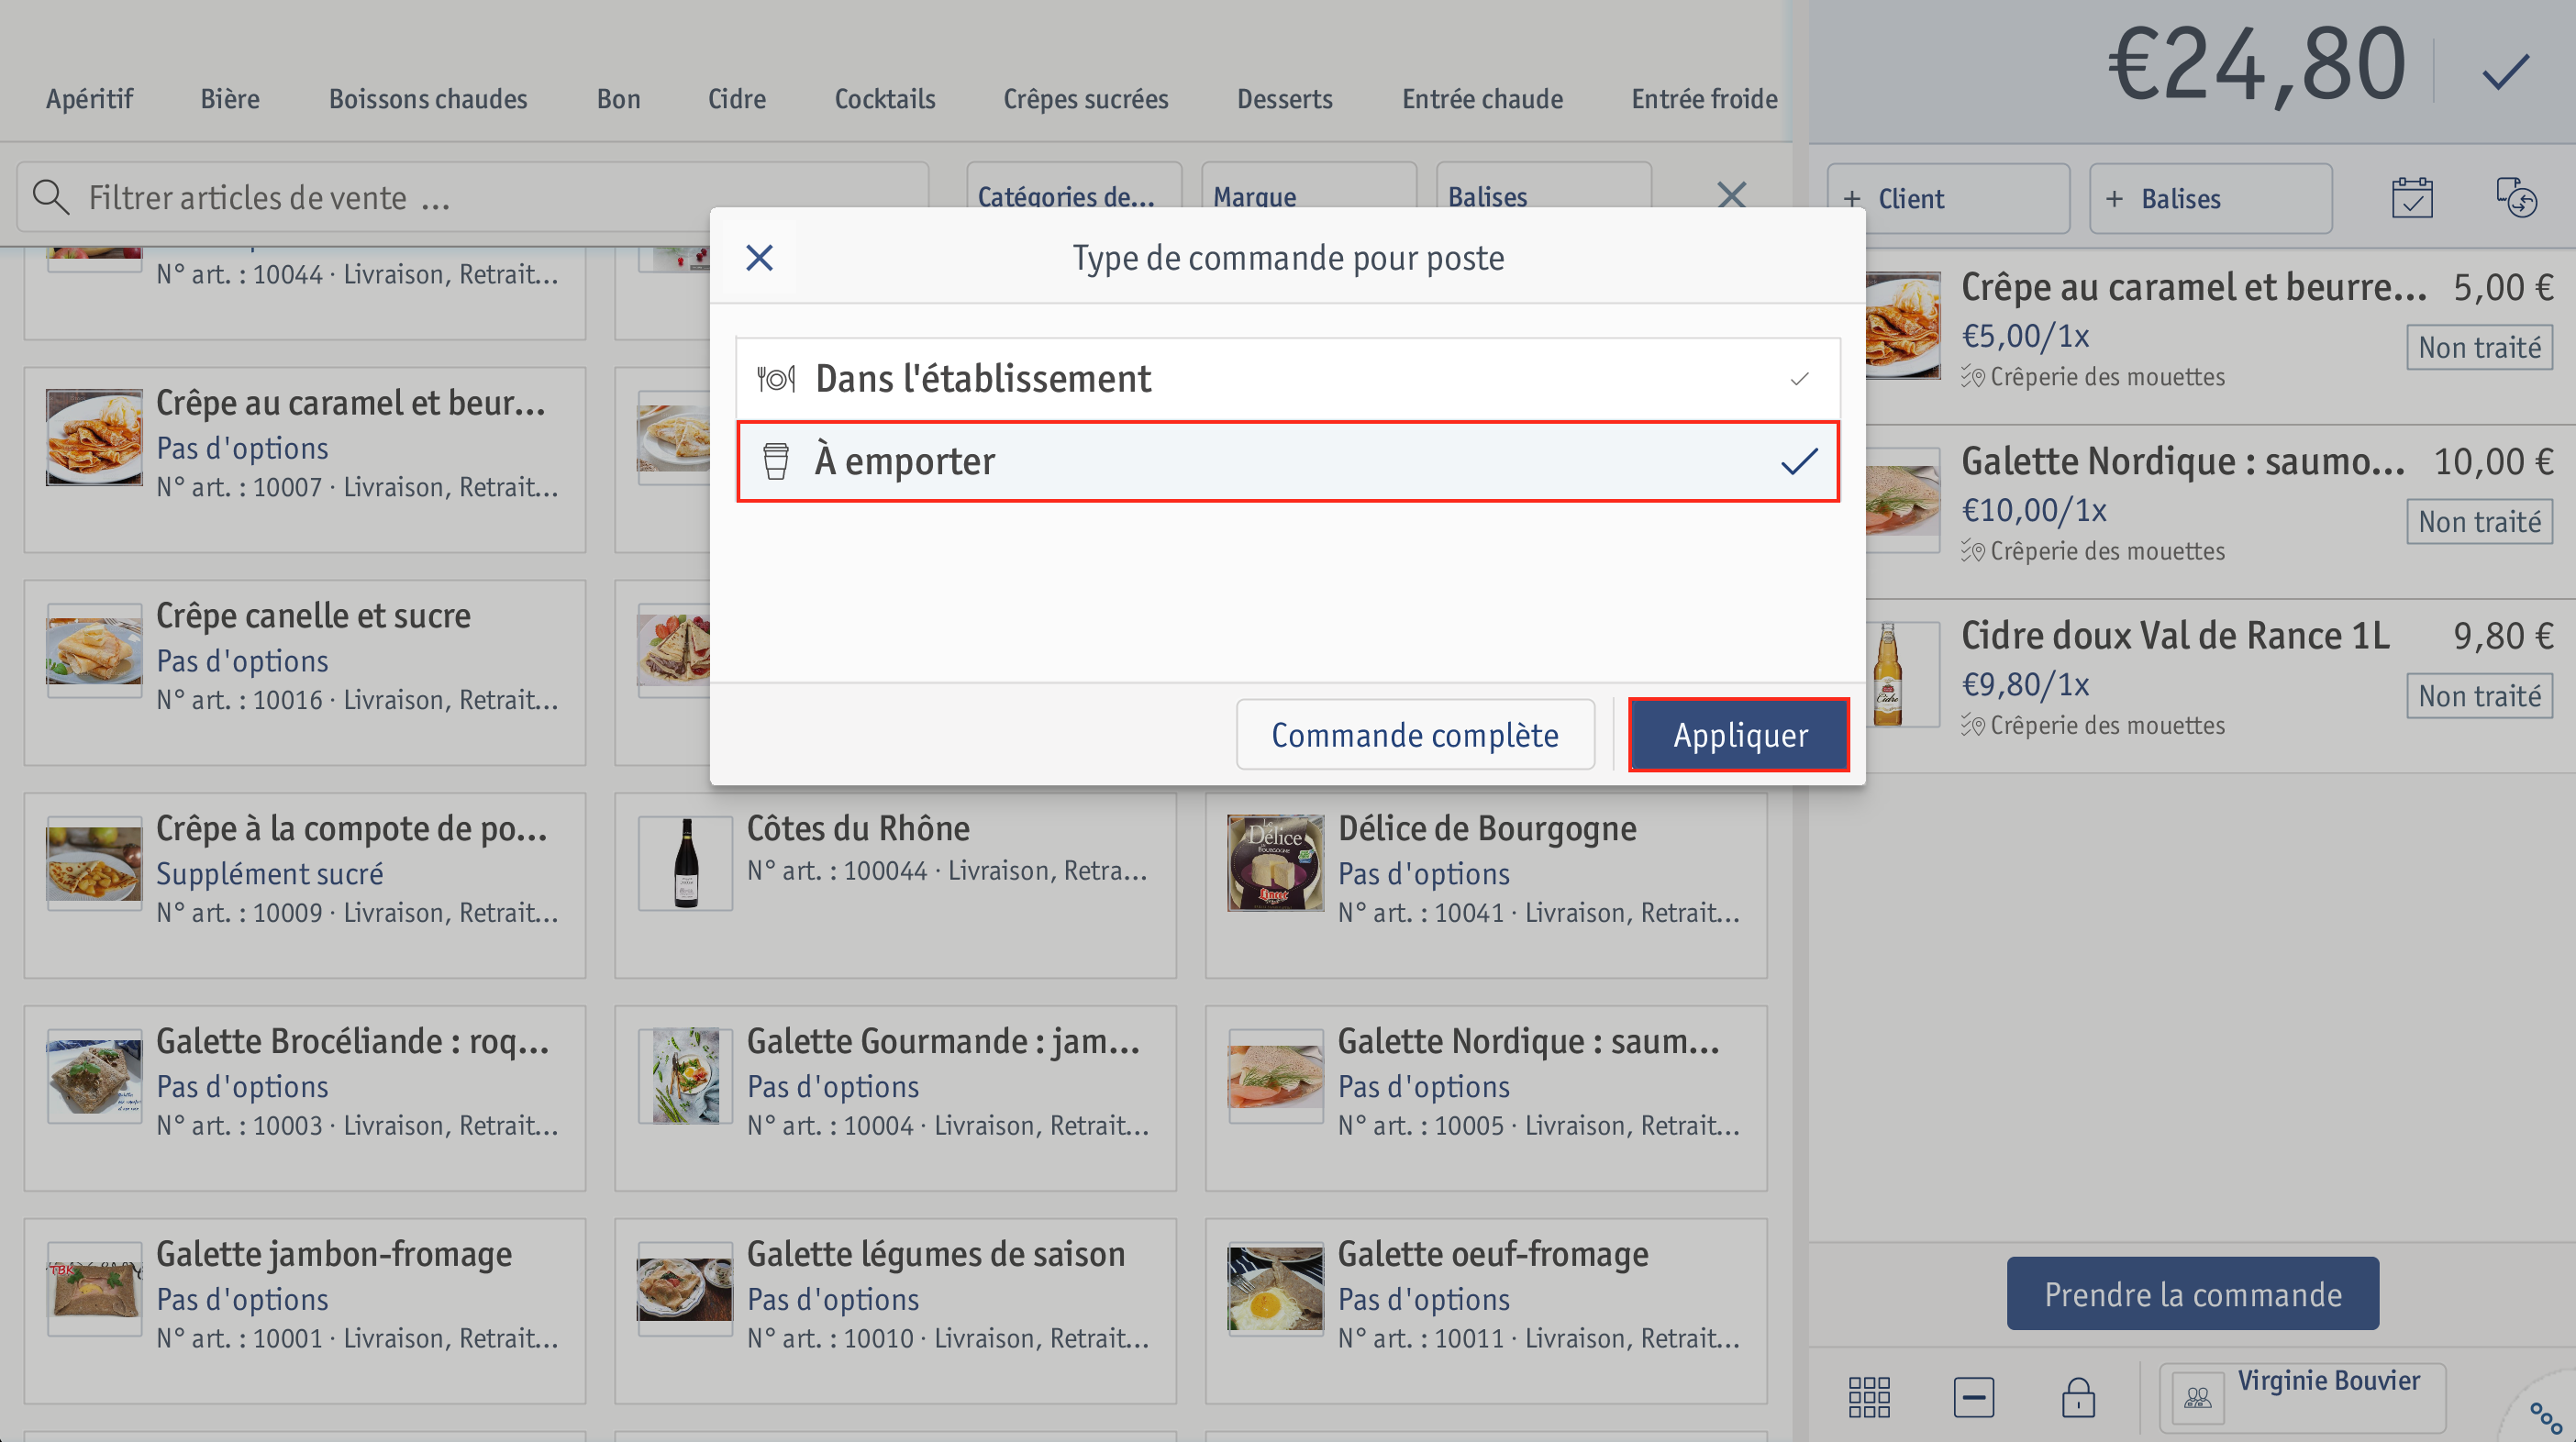Add the Galette jambon-fromage item
This screenshot has height=1442, width=2576.
click(x=305, y=1312)
